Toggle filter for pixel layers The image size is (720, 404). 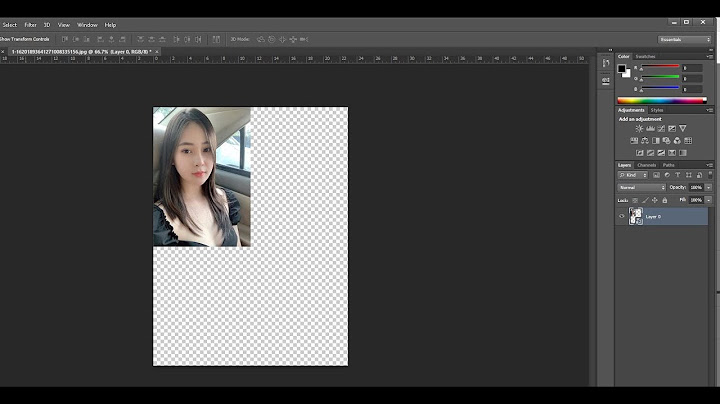[x=656, y=175]
